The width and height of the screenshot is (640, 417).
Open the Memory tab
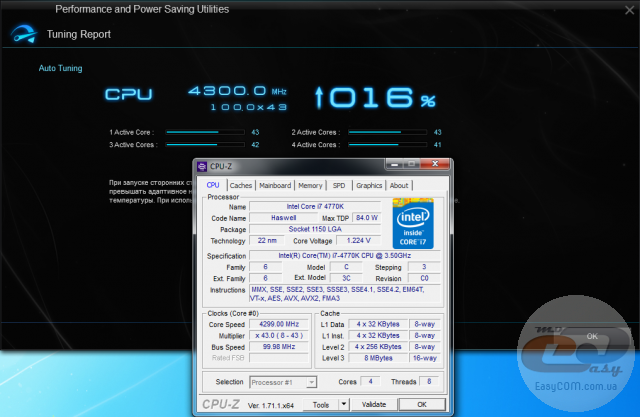tap(310, 186)
